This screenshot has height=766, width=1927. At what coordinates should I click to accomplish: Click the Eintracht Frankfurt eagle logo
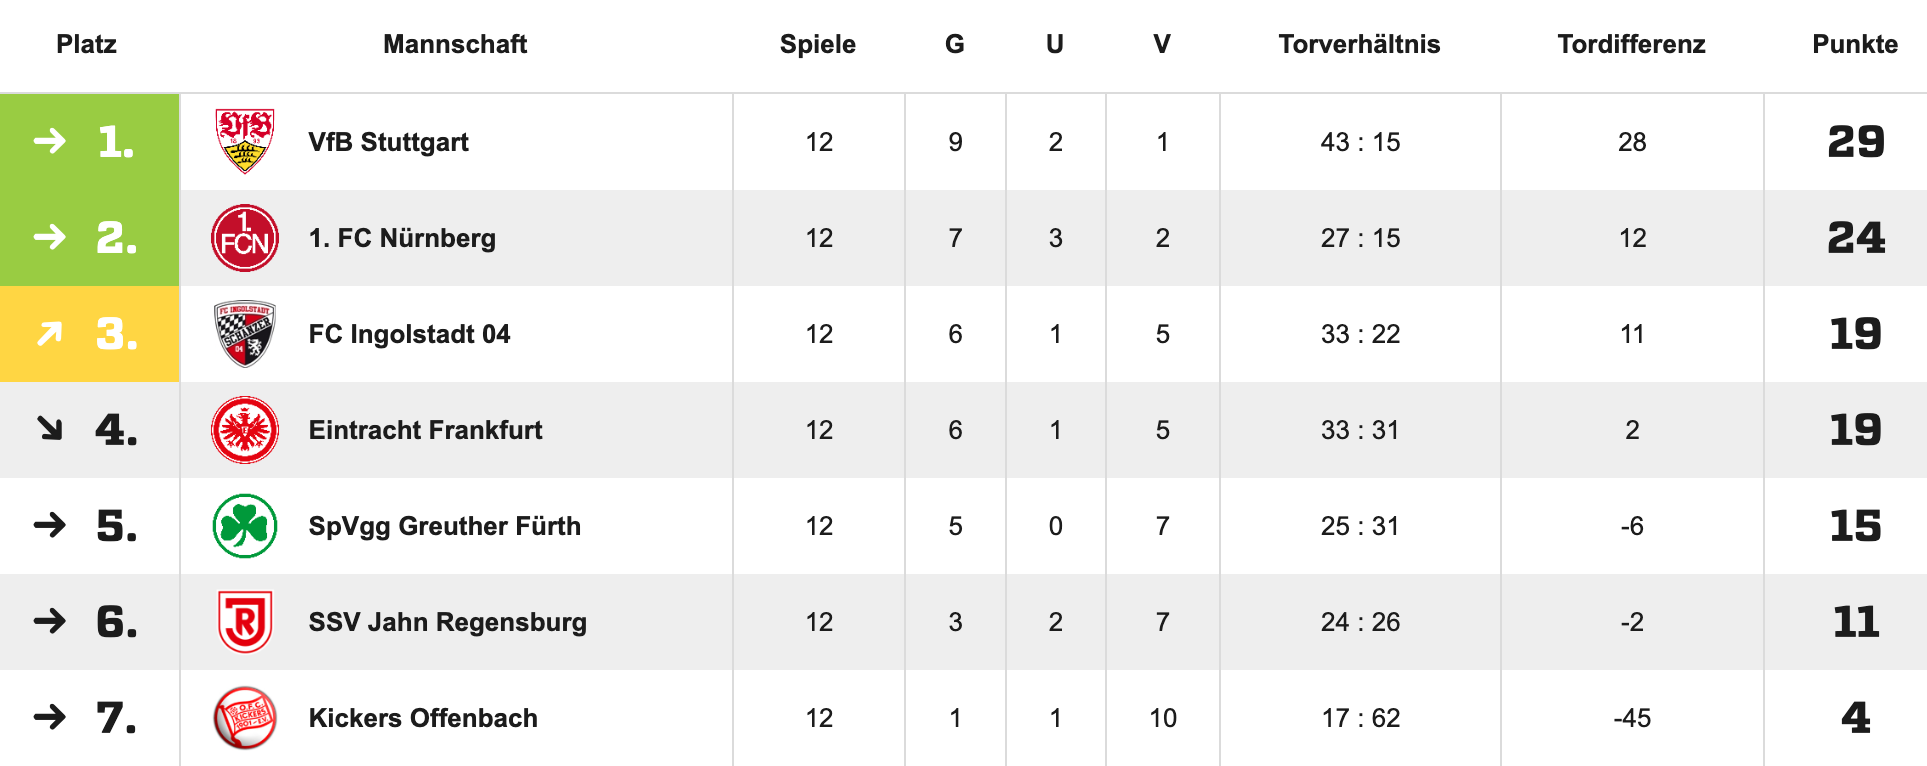(x=245, y=430)
